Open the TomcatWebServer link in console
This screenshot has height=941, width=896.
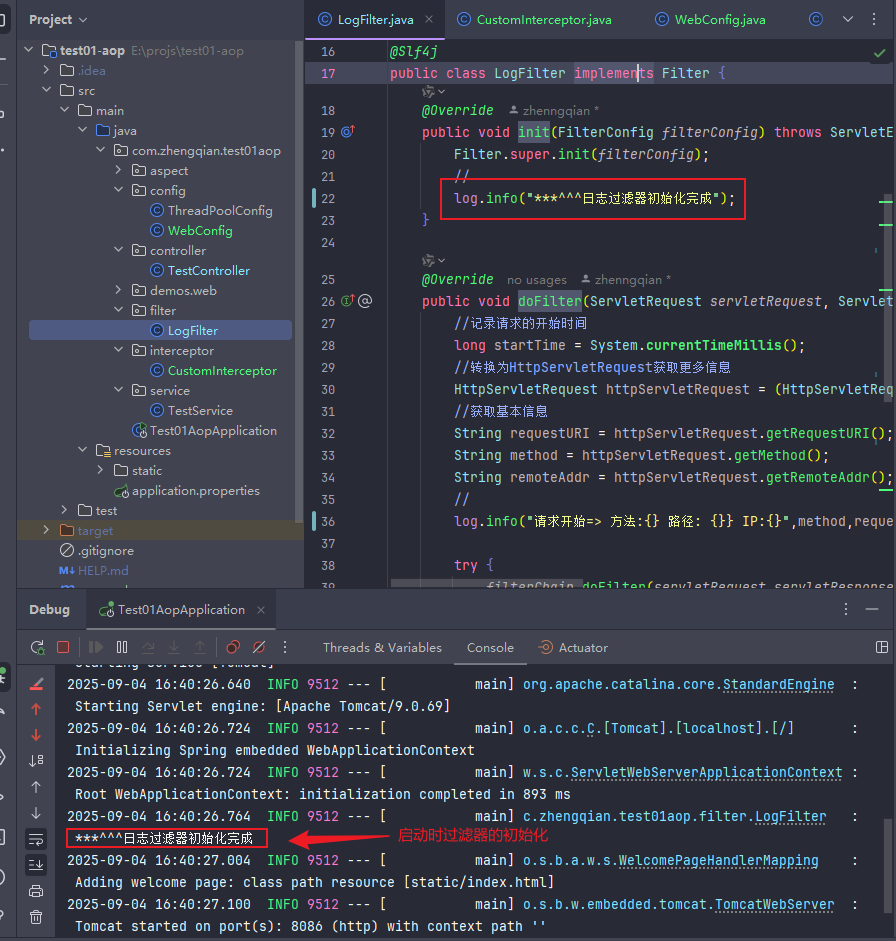coord(774,904)
